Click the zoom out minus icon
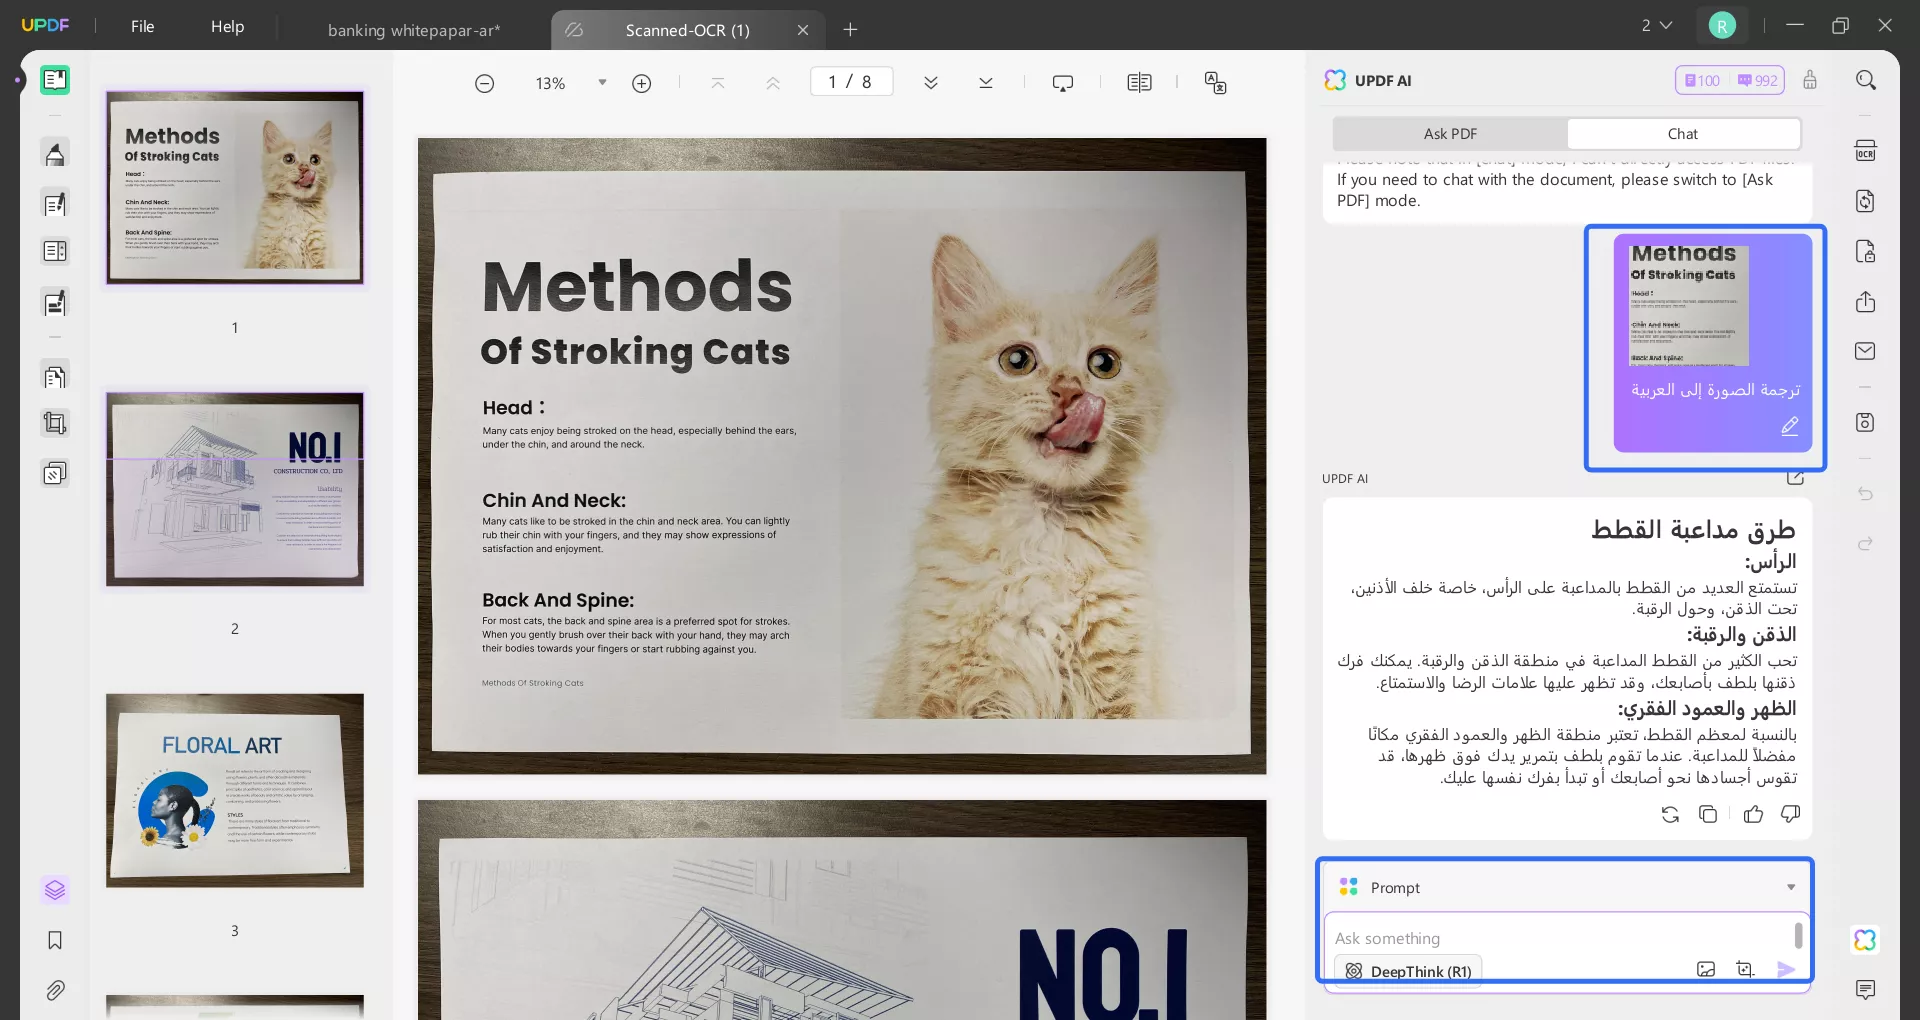 484,83
